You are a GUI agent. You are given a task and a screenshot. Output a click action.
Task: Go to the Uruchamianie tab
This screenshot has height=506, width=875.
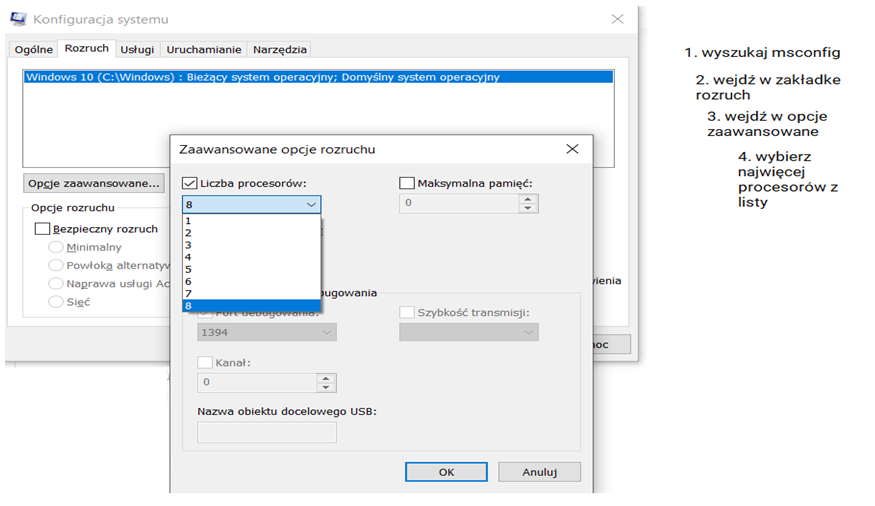203,49
